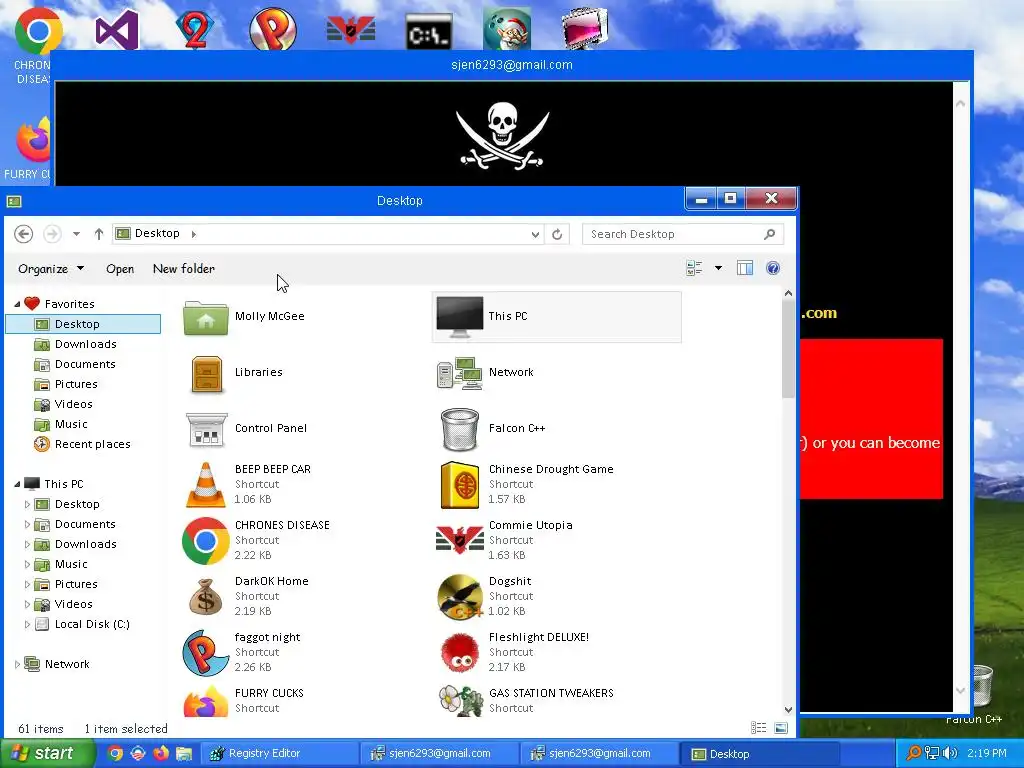Toggle the preview pane icon
1024x768 pixels.
(x=744, y=268)
